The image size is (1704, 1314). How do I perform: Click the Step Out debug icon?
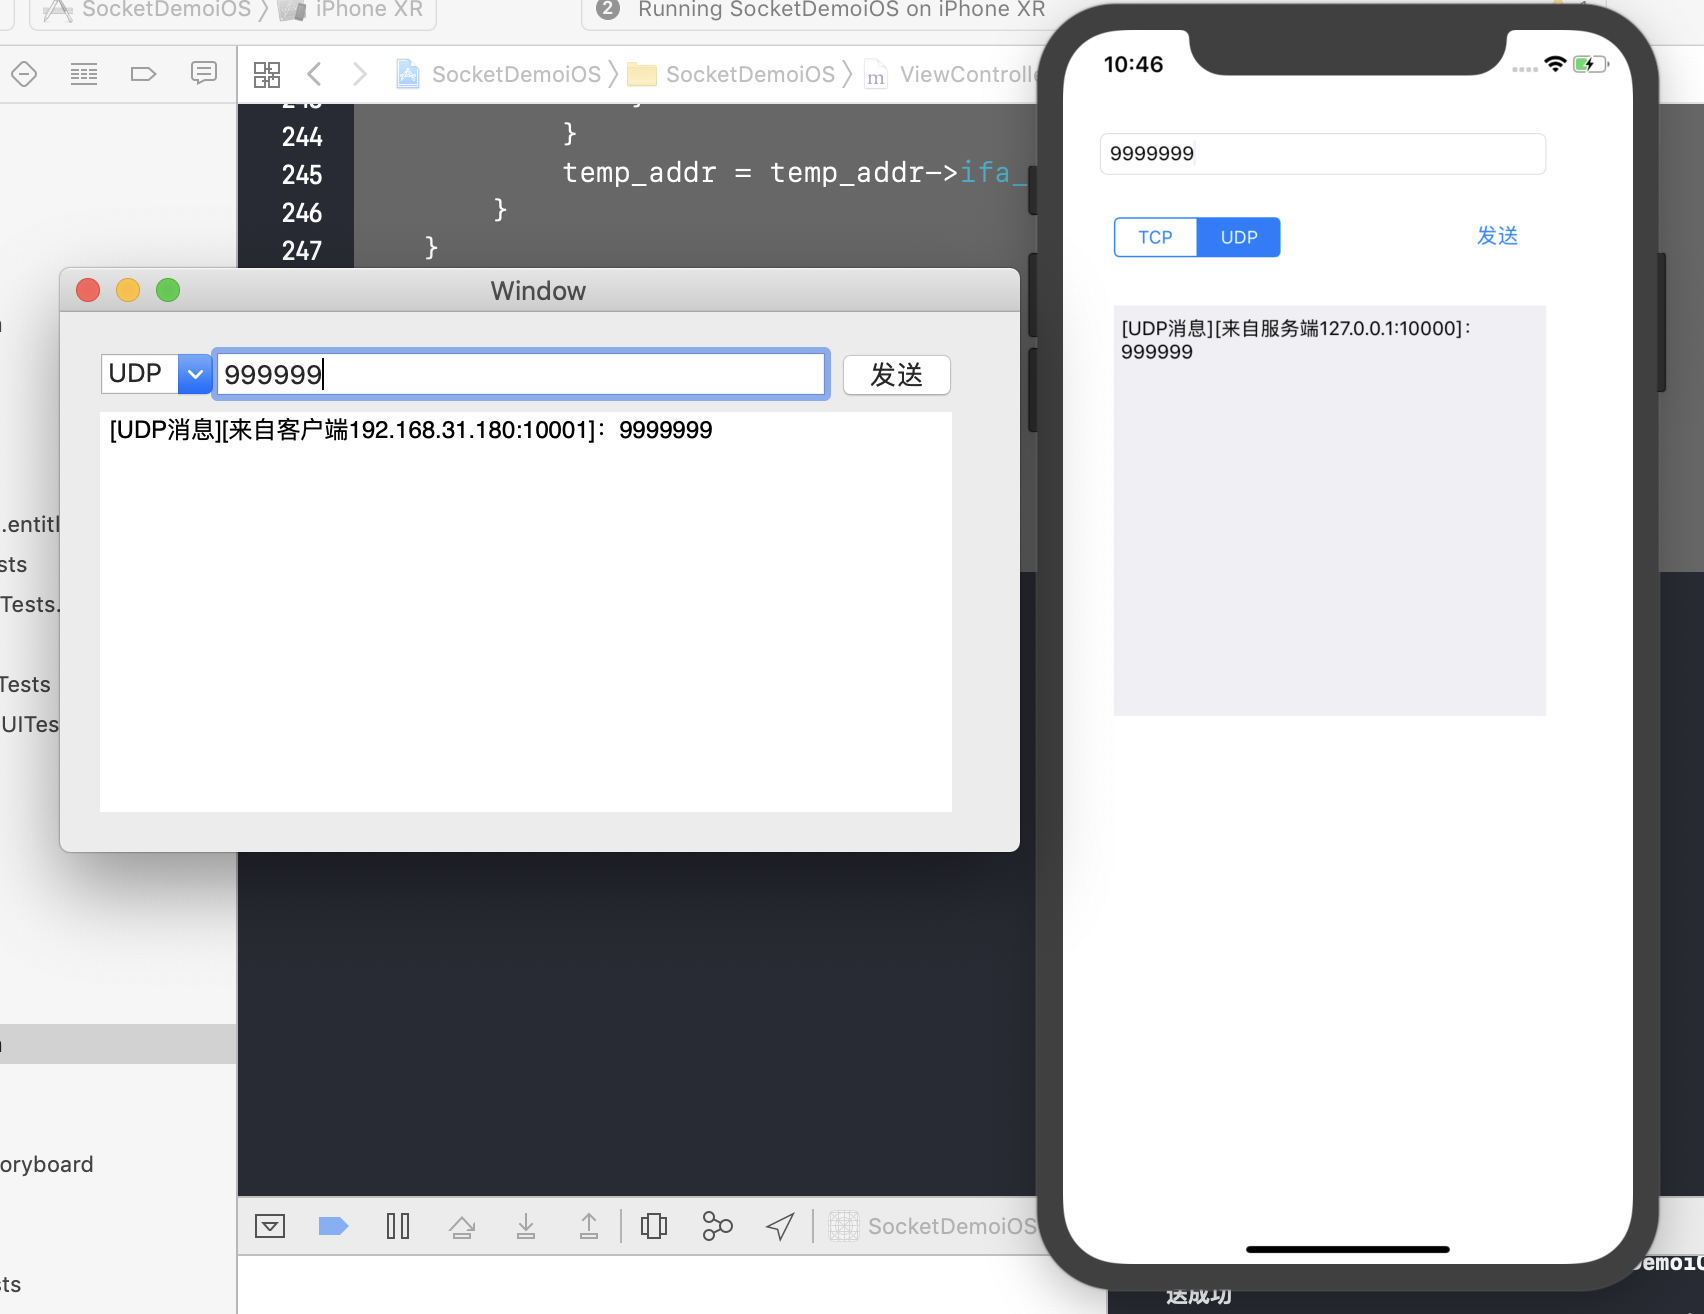pyautogui.click(x=589, y=1226)
